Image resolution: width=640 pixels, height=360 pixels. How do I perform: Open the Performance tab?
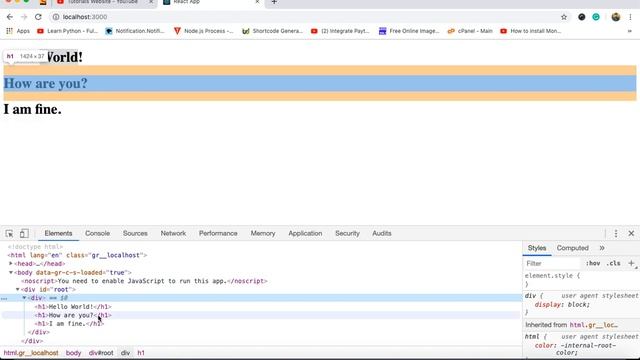click(x=218, y=233)
